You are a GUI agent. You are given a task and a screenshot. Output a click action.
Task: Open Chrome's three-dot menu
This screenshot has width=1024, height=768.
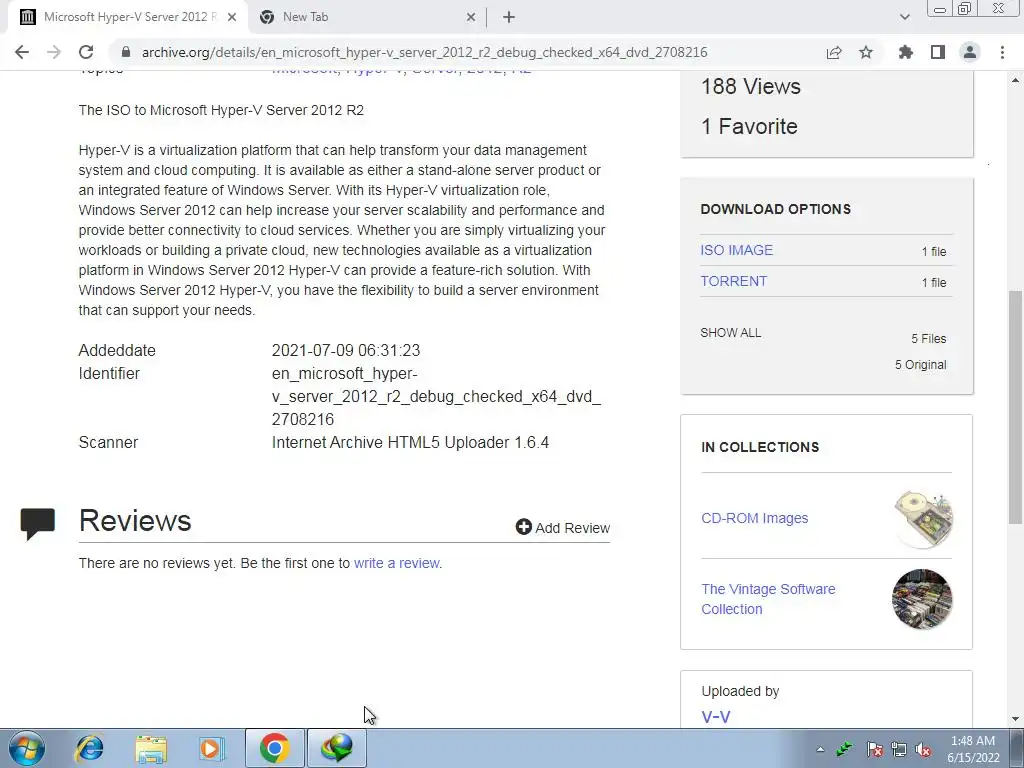pos(1002,52)
